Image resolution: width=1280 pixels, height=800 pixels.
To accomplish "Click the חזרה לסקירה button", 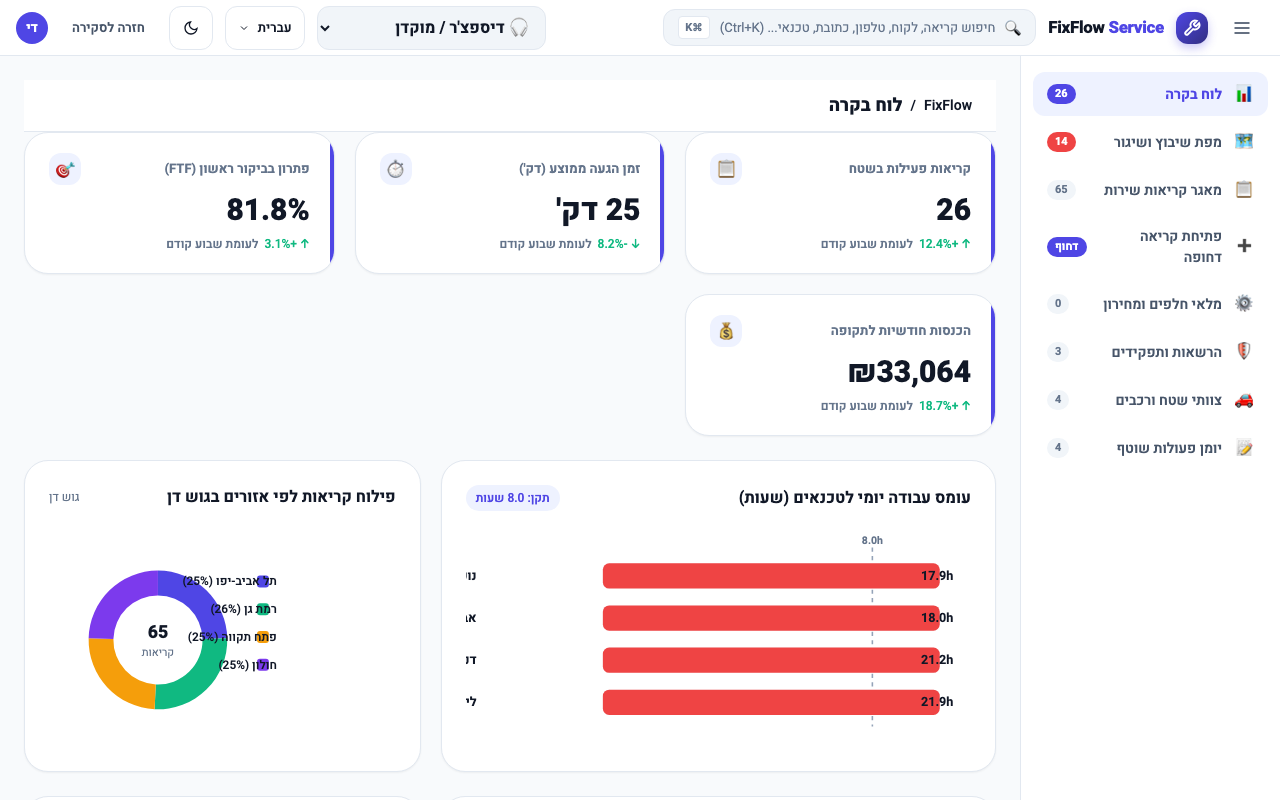I will click(108, 28).
